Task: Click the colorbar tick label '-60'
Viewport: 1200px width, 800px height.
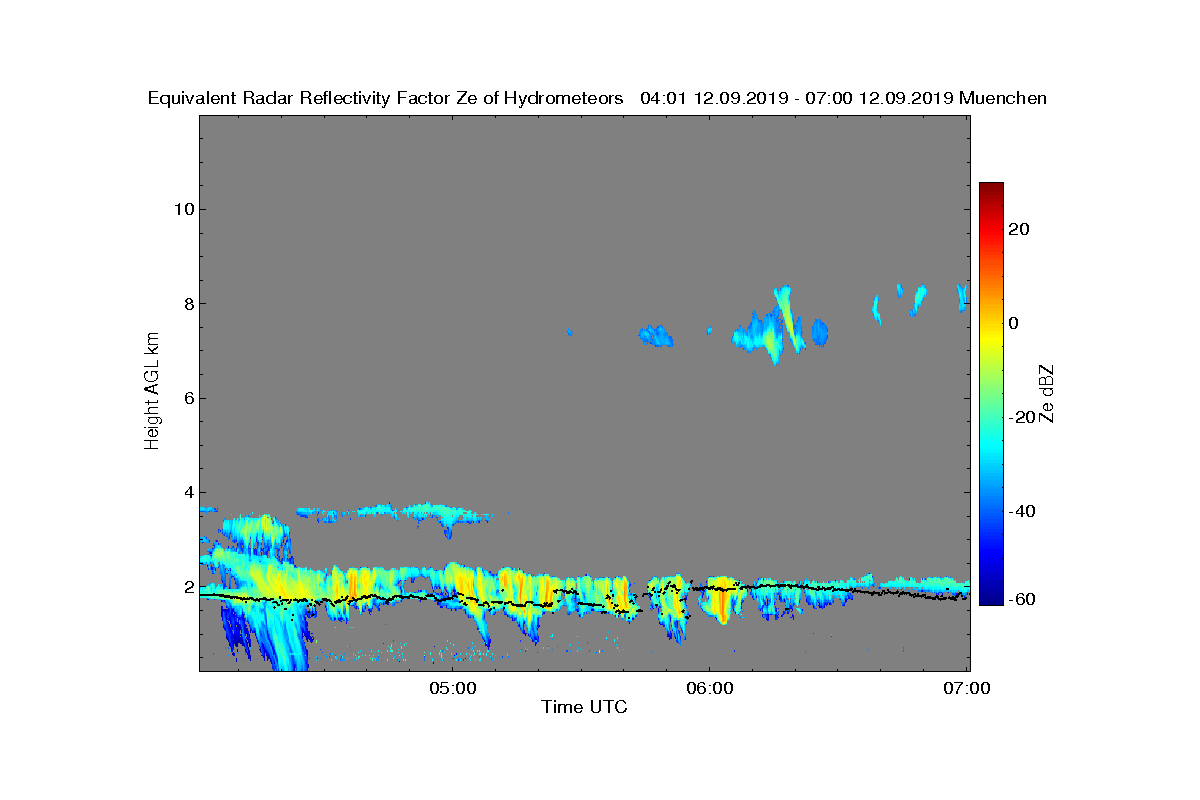Action: click(1022, 599)
